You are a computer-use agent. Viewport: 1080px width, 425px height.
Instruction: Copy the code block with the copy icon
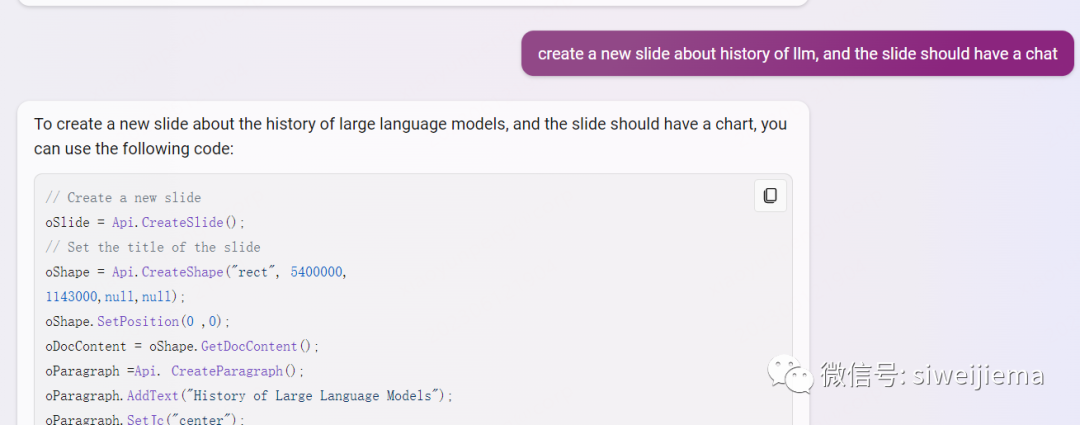pyautogui.click(x=770, y=196)
